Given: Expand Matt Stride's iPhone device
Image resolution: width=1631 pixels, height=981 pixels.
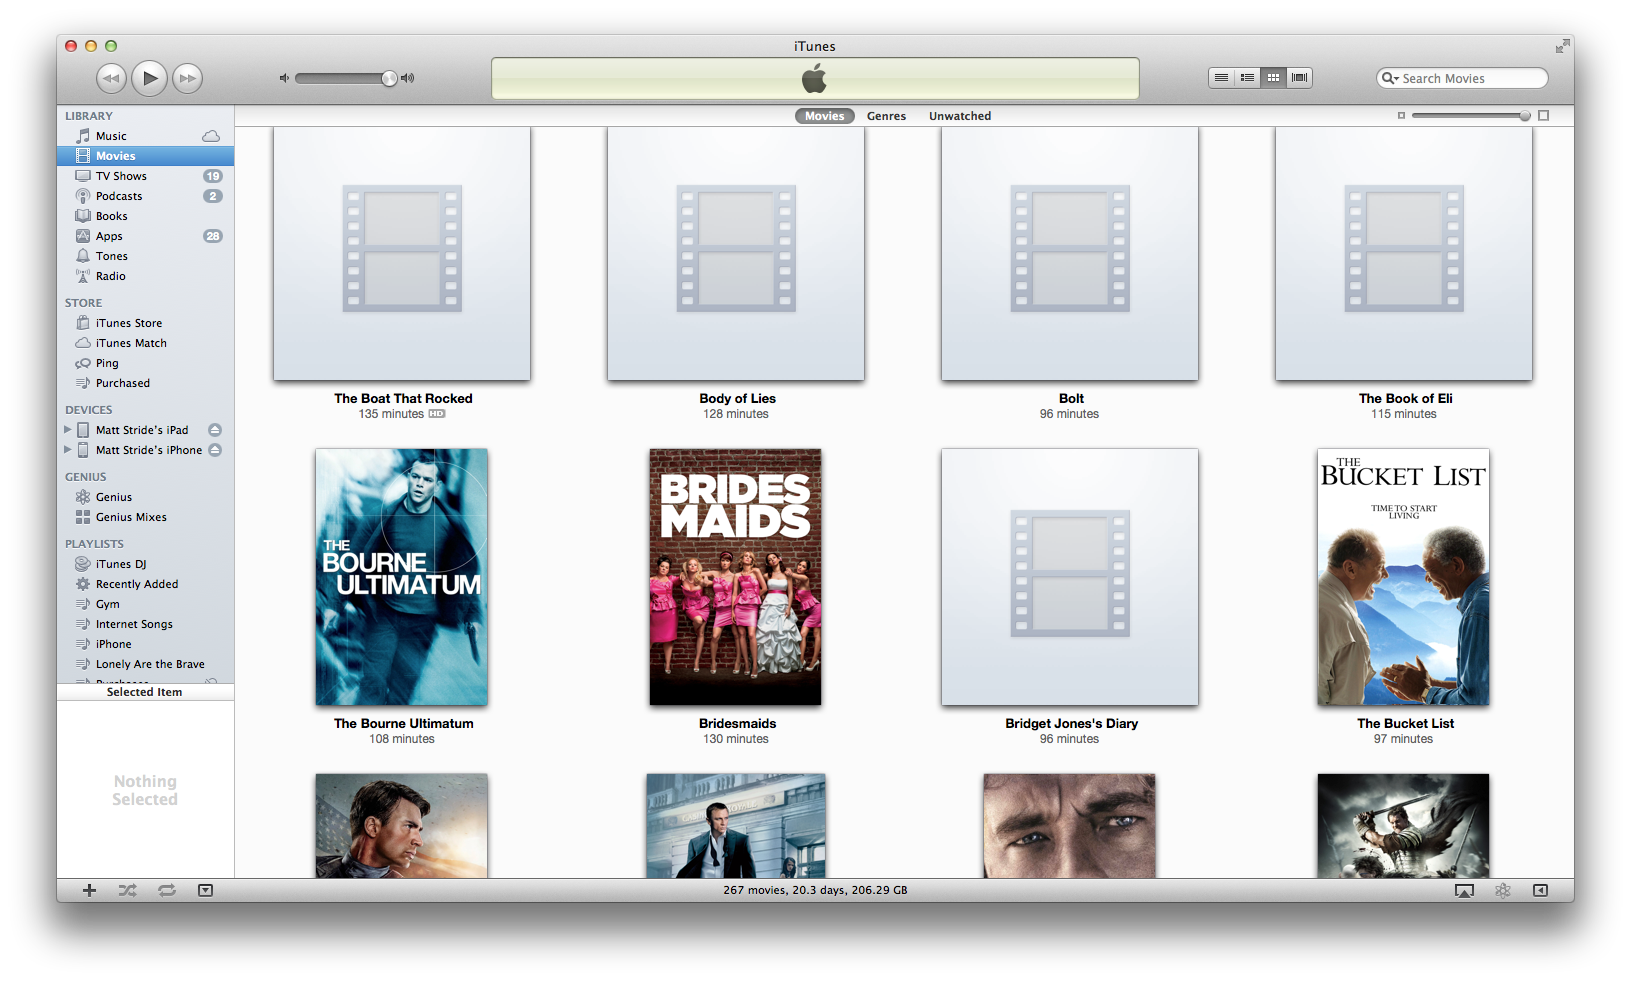Looking at the screenshot, I should click(x=67, y=450).
